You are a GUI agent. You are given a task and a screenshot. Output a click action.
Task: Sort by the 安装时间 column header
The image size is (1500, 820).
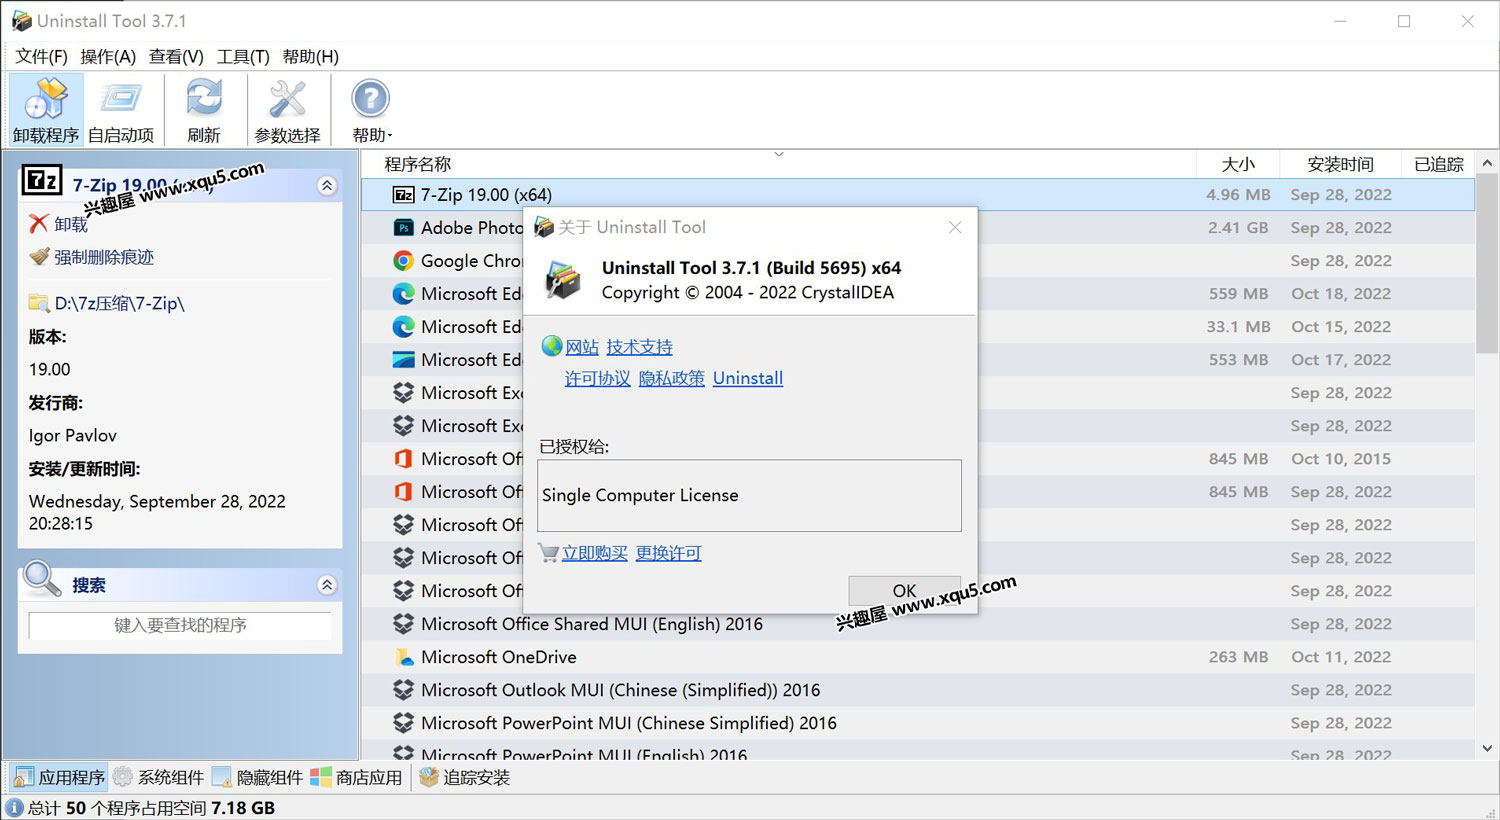[x=1340, y=164]
